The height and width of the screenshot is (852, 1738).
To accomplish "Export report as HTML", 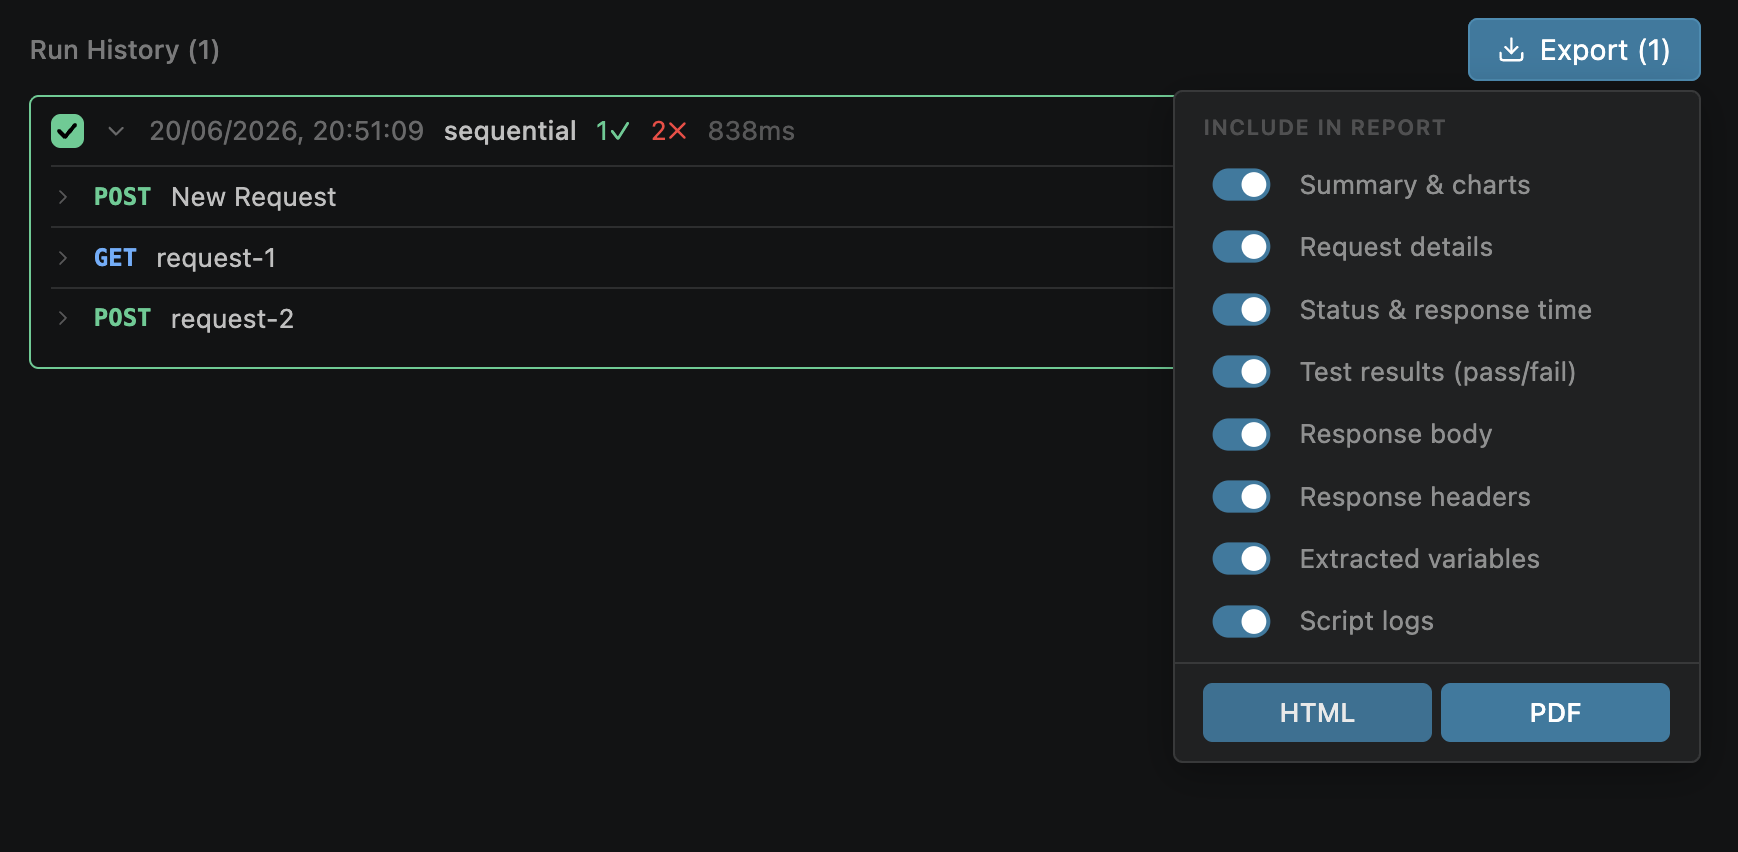I will [x=1317, y=713].
